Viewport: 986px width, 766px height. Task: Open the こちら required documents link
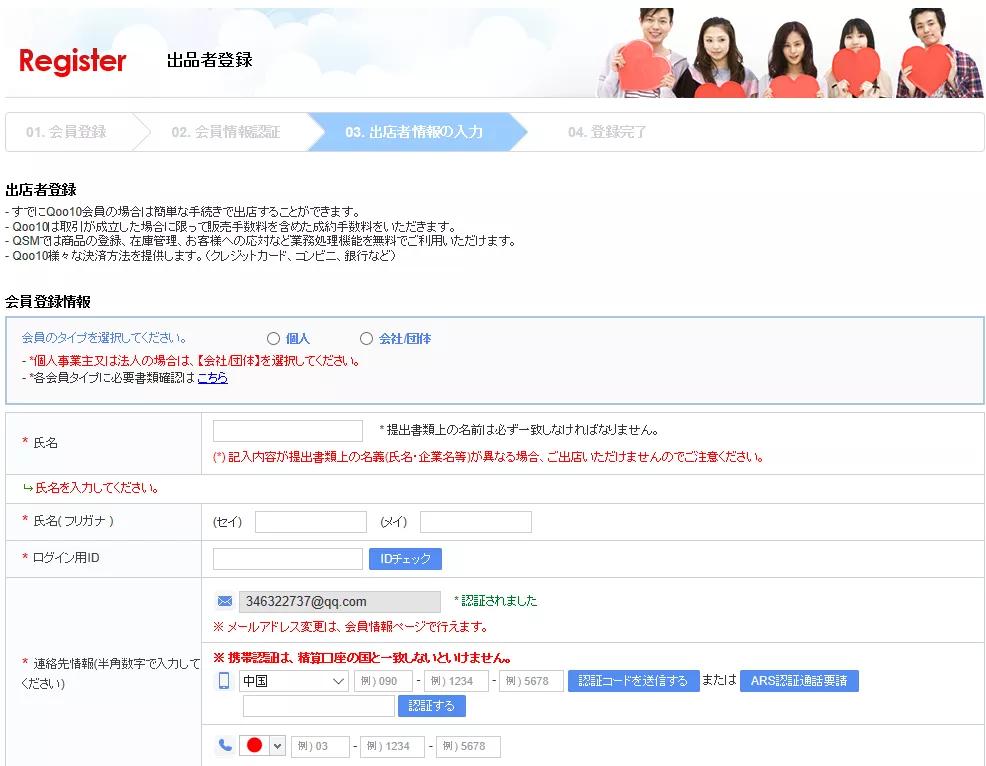(x=212, y=378)
